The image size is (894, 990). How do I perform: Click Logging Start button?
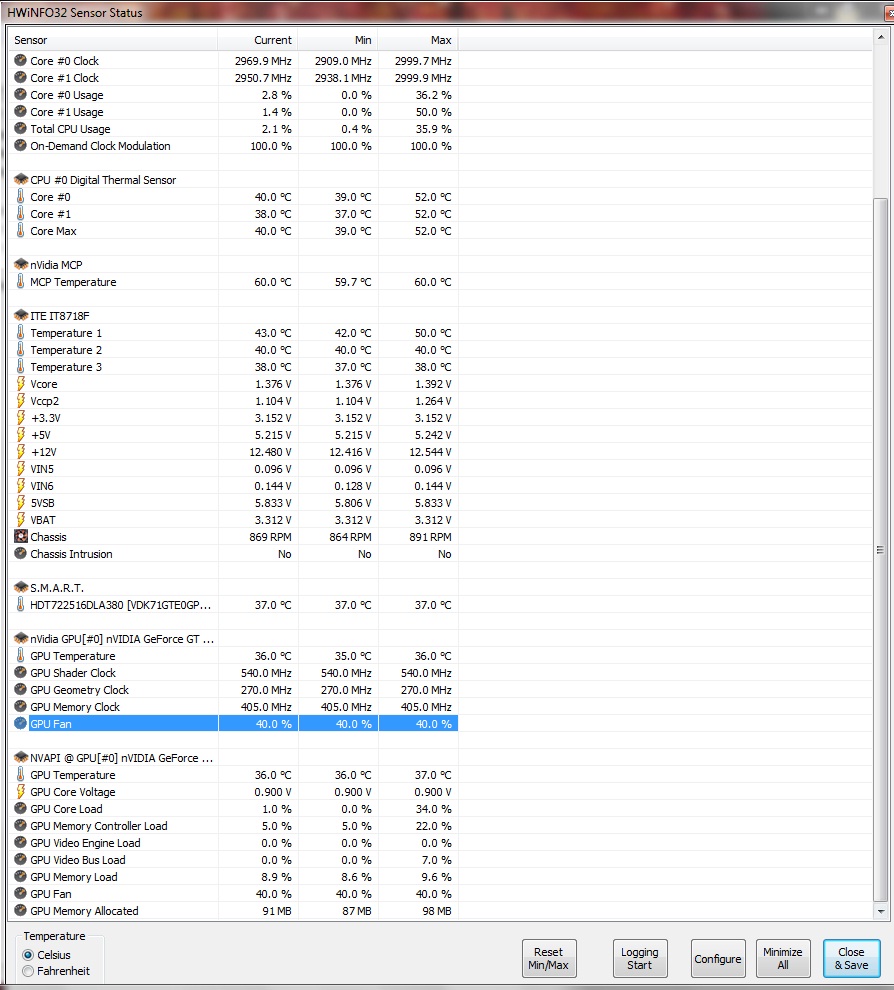[x=640, y=958]
